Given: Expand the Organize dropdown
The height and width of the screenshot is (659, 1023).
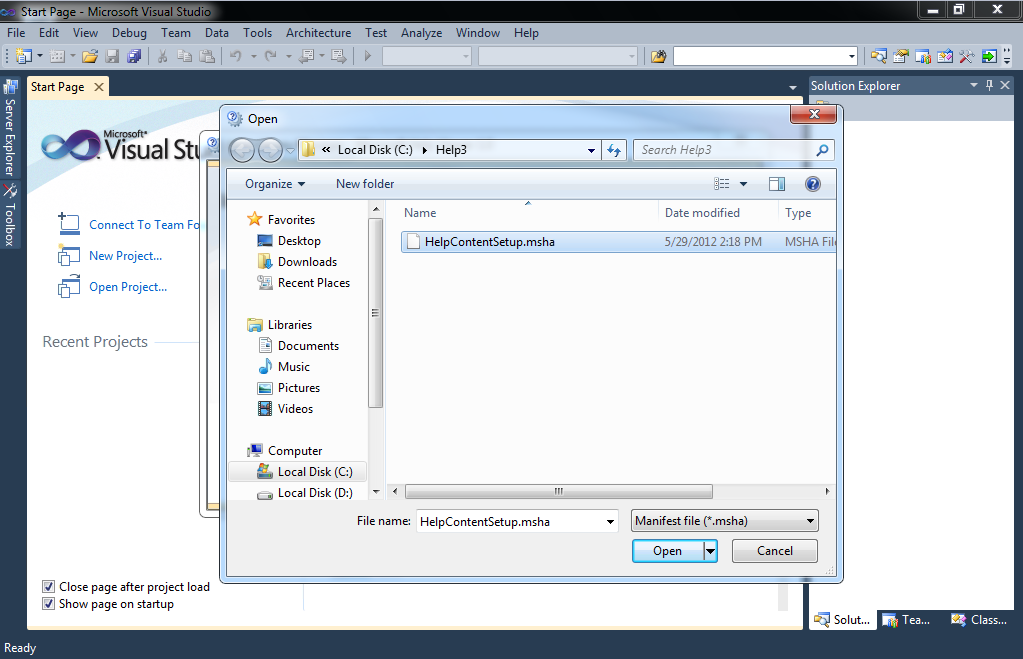Looking at the screenshot, I should pyautogui.click(x=275, y=184).
